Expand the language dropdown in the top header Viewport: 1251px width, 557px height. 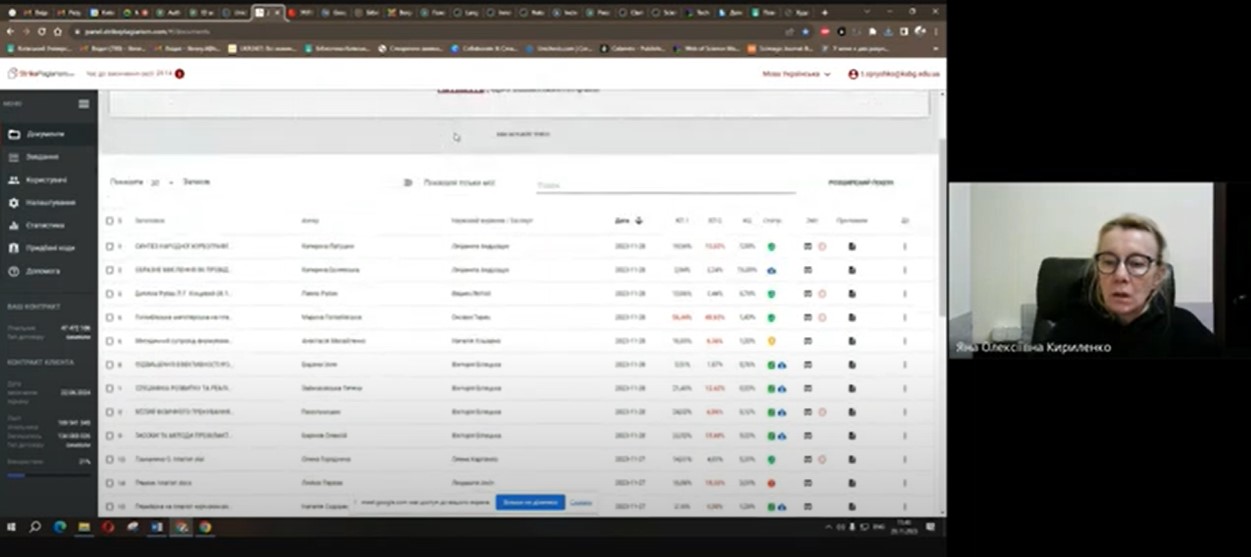click(796, 74)
